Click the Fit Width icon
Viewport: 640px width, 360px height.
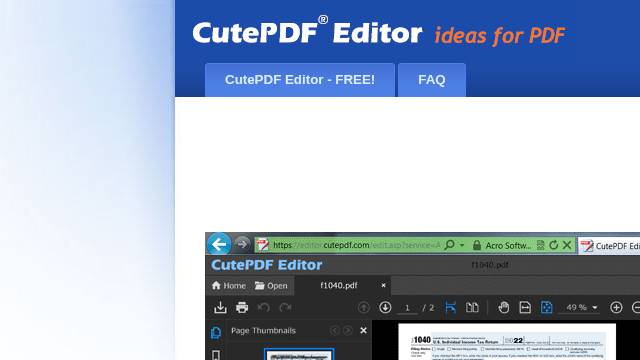coord(525,307)
